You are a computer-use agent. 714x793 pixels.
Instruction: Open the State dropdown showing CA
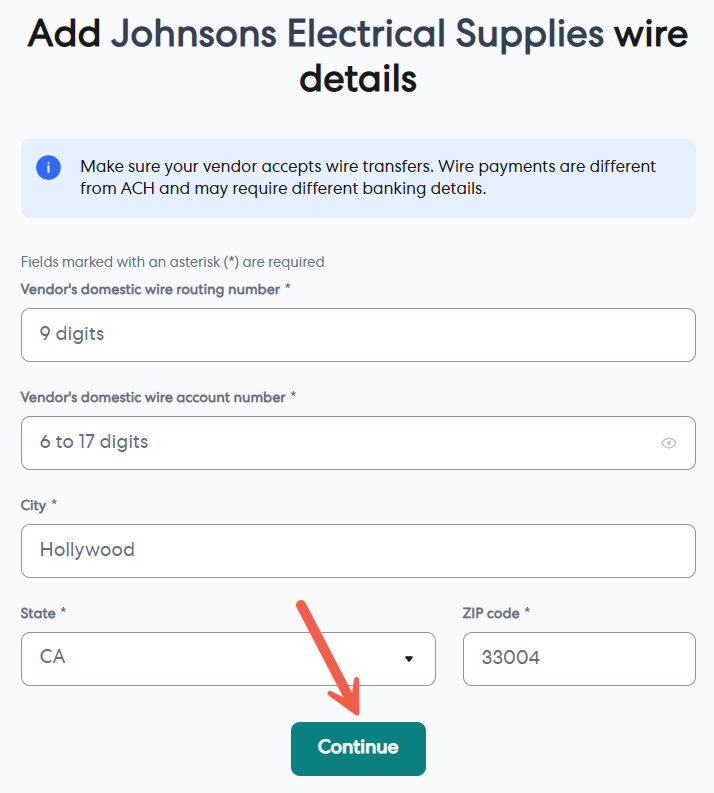point(228,658)
